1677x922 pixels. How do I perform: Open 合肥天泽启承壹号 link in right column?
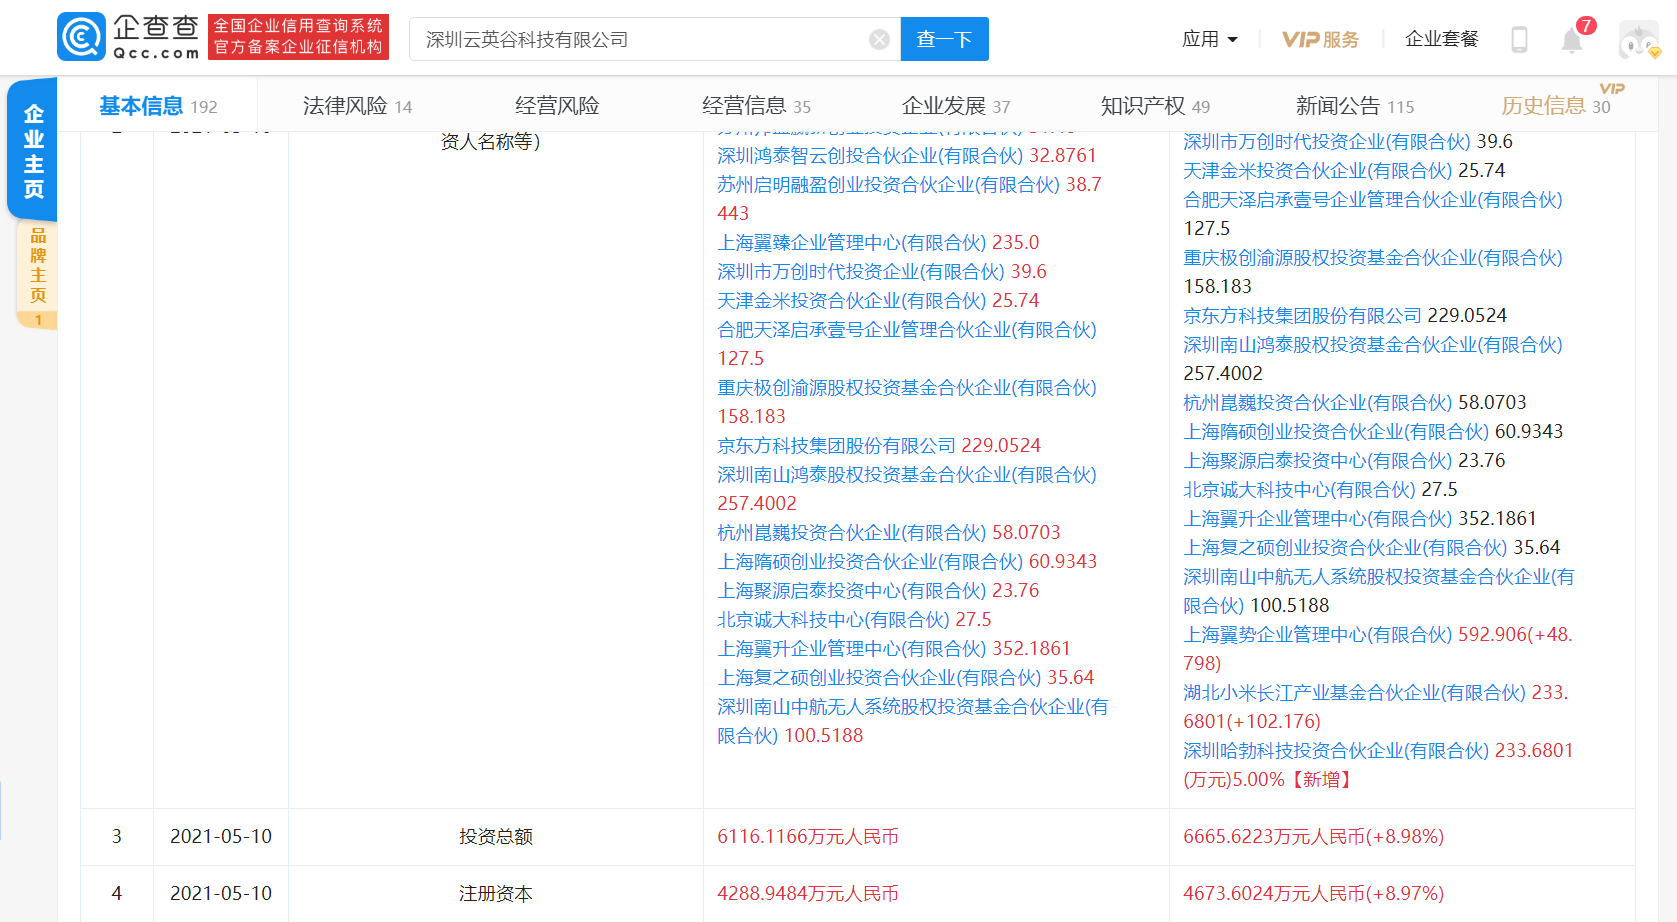[1373, 200]
